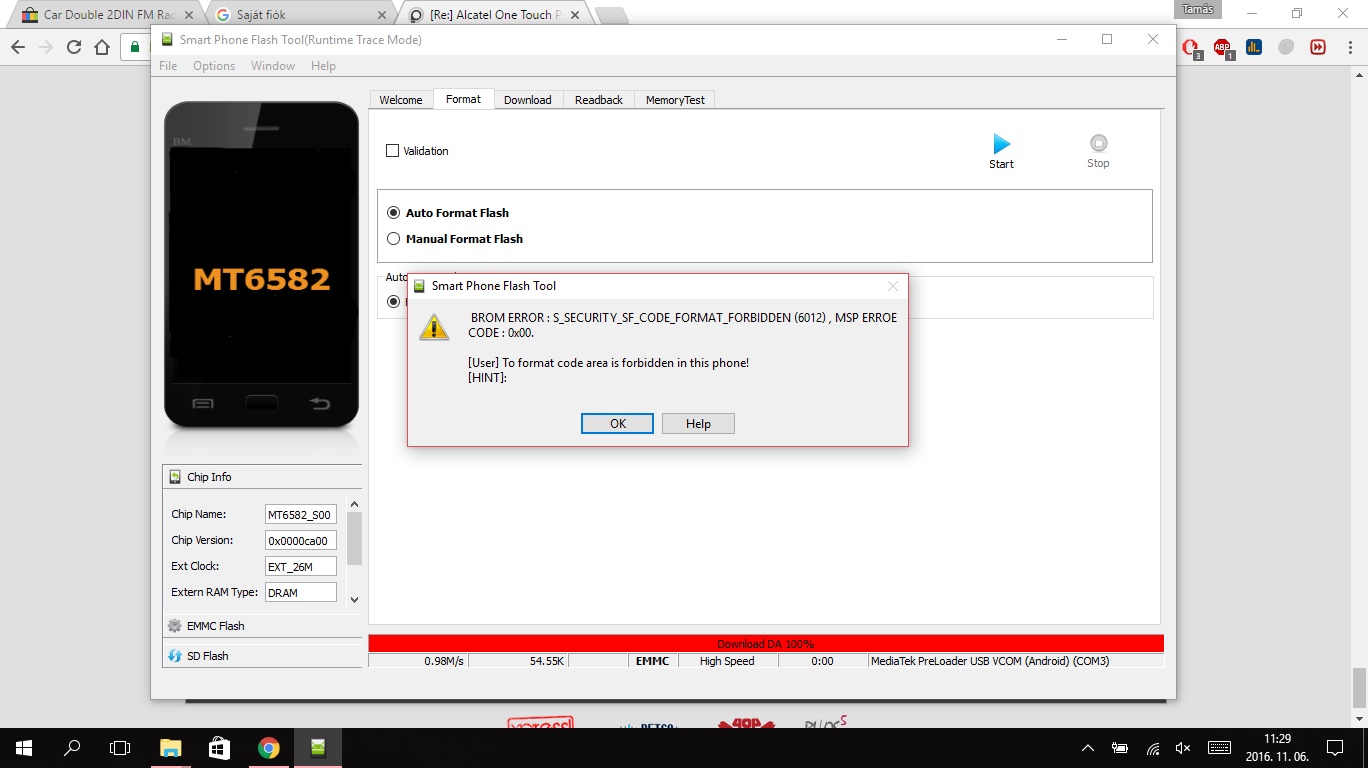
Task: Click status bar text 'High Speed'
Action: click(727, 661)
